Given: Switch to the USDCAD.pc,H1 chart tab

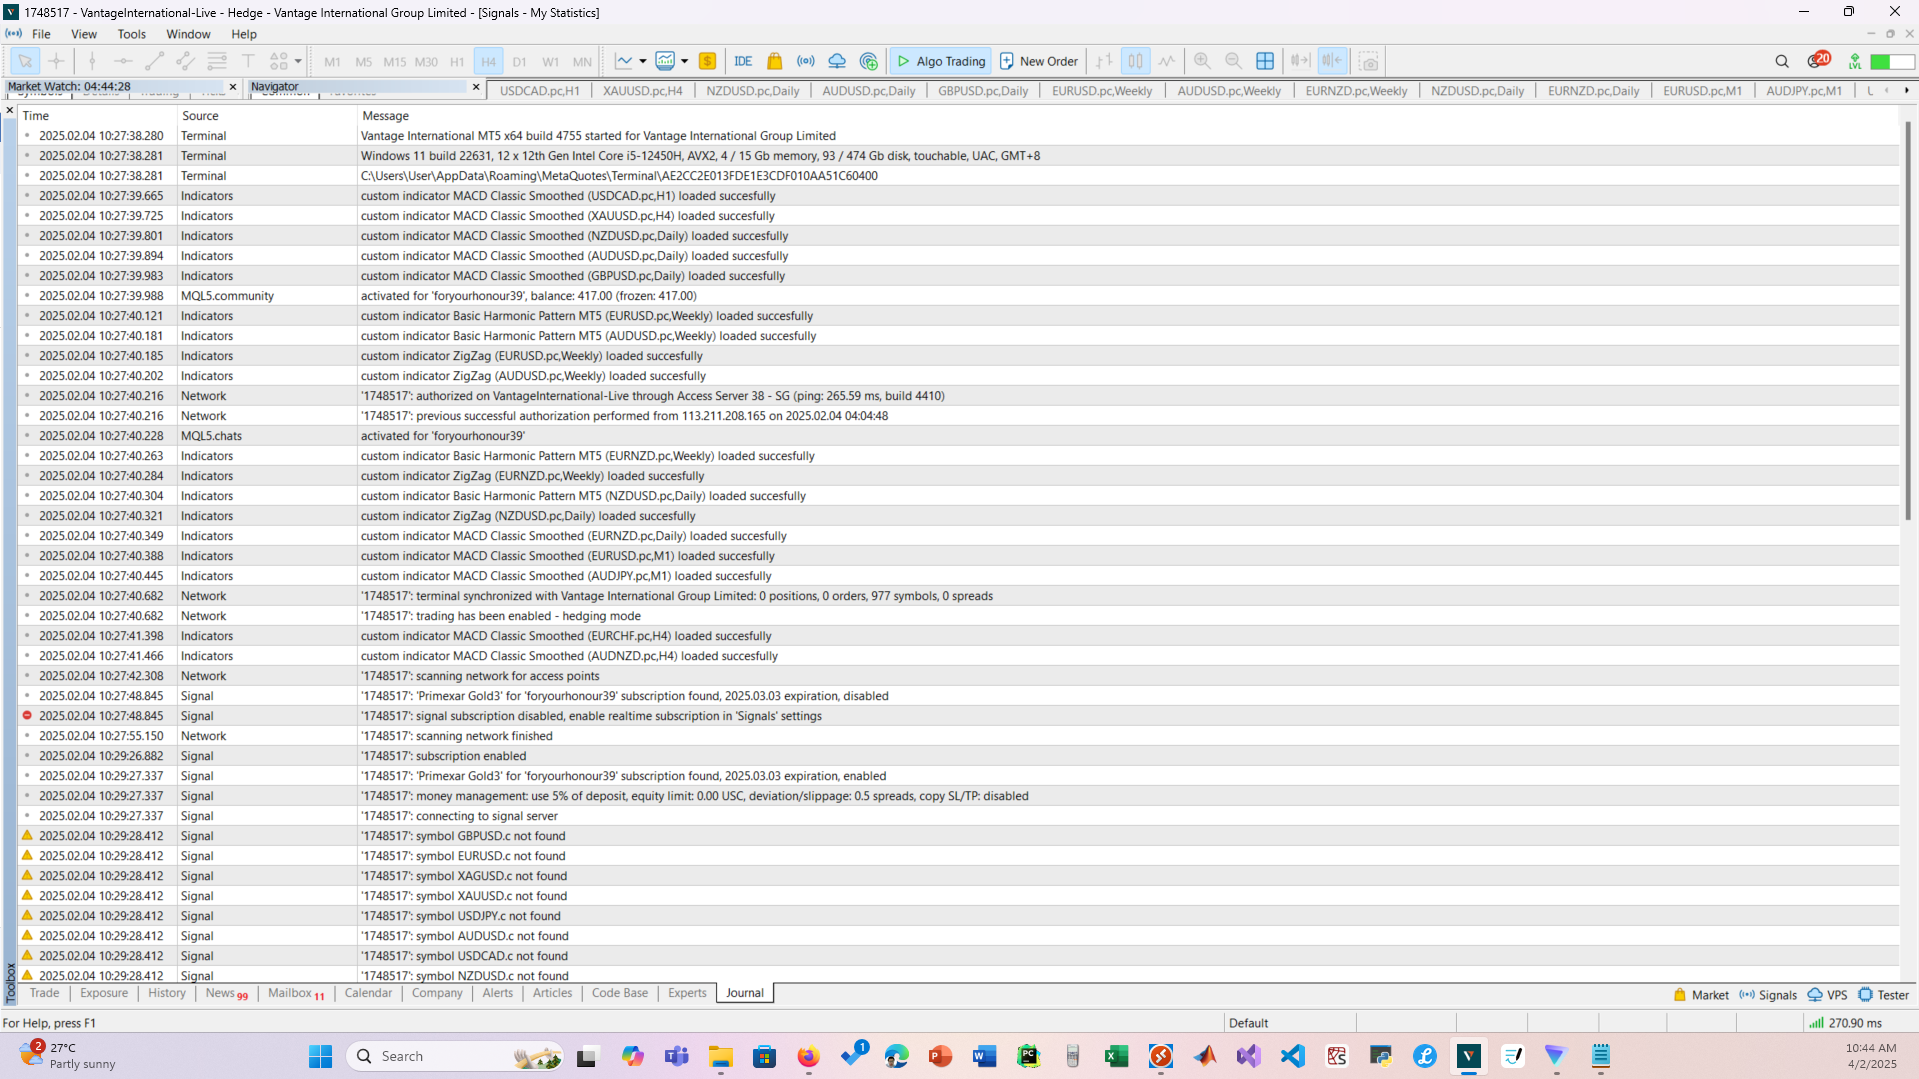Looking at the screenshot, I should [540, 90].
